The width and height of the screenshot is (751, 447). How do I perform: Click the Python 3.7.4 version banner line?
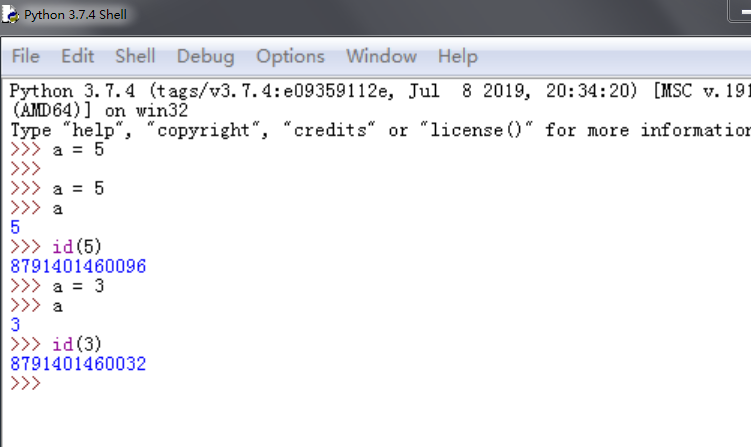pyautogui.click(x=380, y=91)
